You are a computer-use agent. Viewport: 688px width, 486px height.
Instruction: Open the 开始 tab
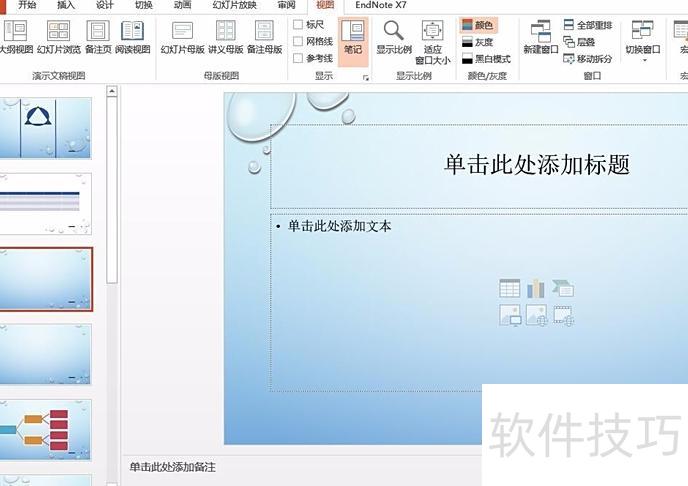click(x=27, y=5)
